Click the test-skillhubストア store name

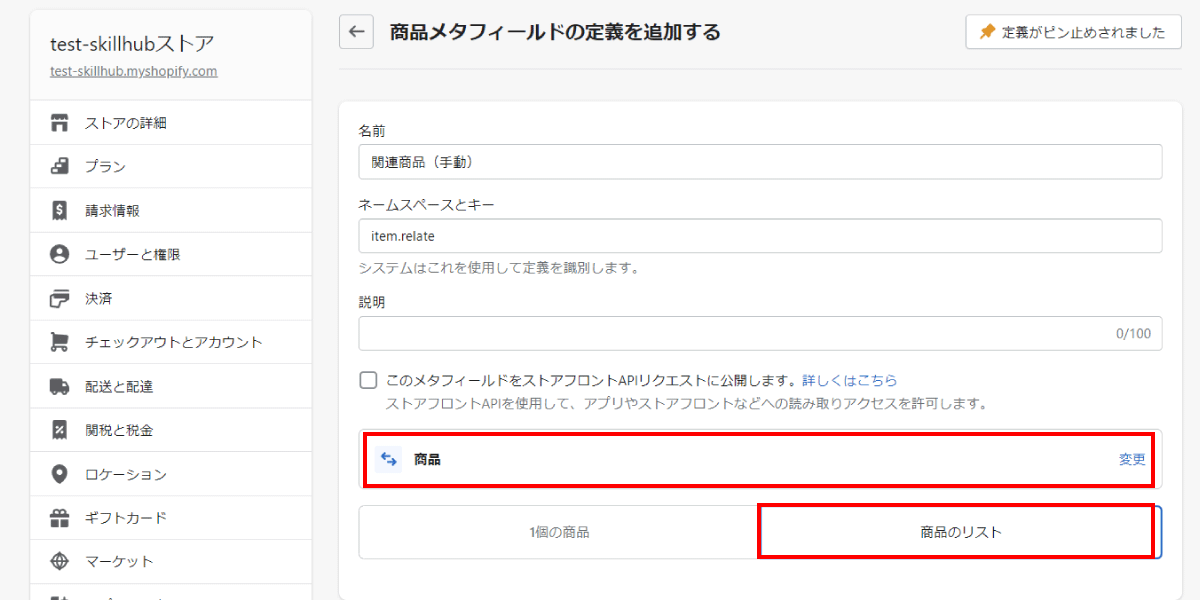coord(132,44)
